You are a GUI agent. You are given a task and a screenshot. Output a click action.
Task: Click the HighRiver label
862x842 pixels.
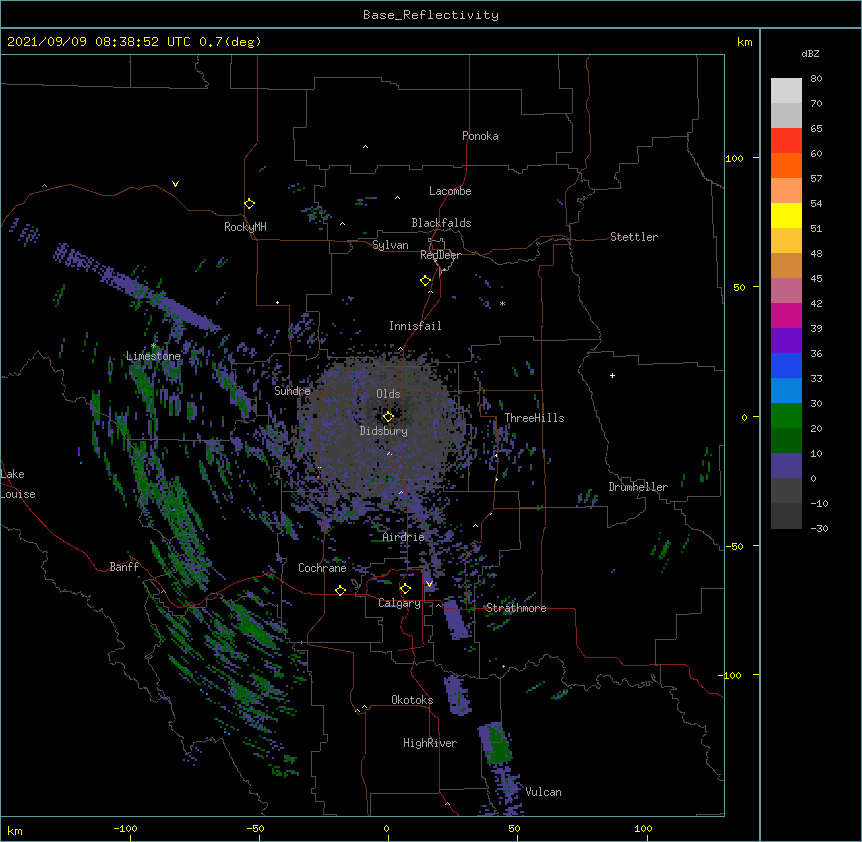(x=430, y=743)
